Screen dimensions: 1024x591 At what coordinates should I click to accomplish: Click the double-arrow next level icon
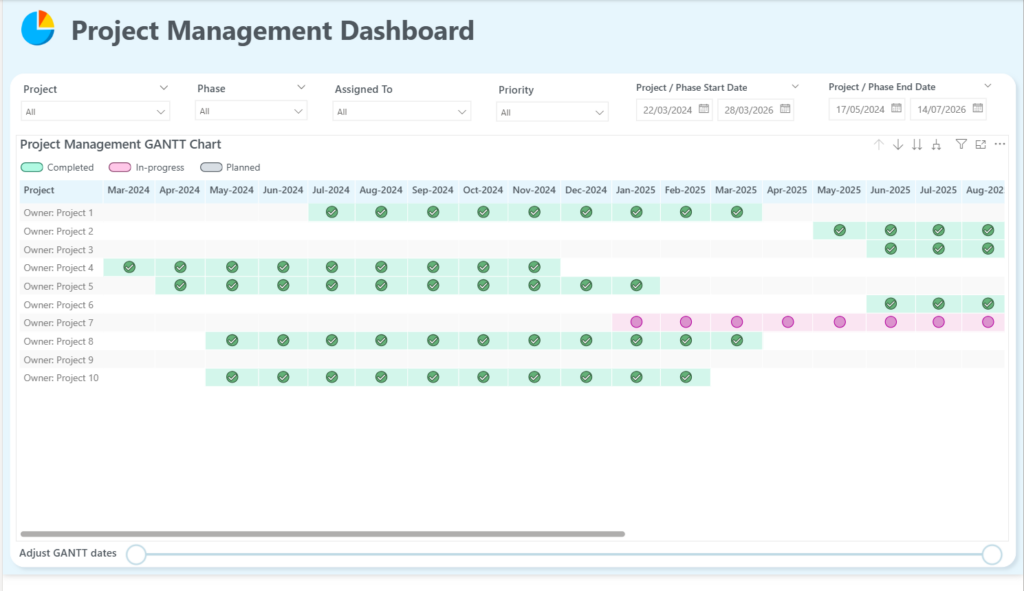tap(917, 144)
